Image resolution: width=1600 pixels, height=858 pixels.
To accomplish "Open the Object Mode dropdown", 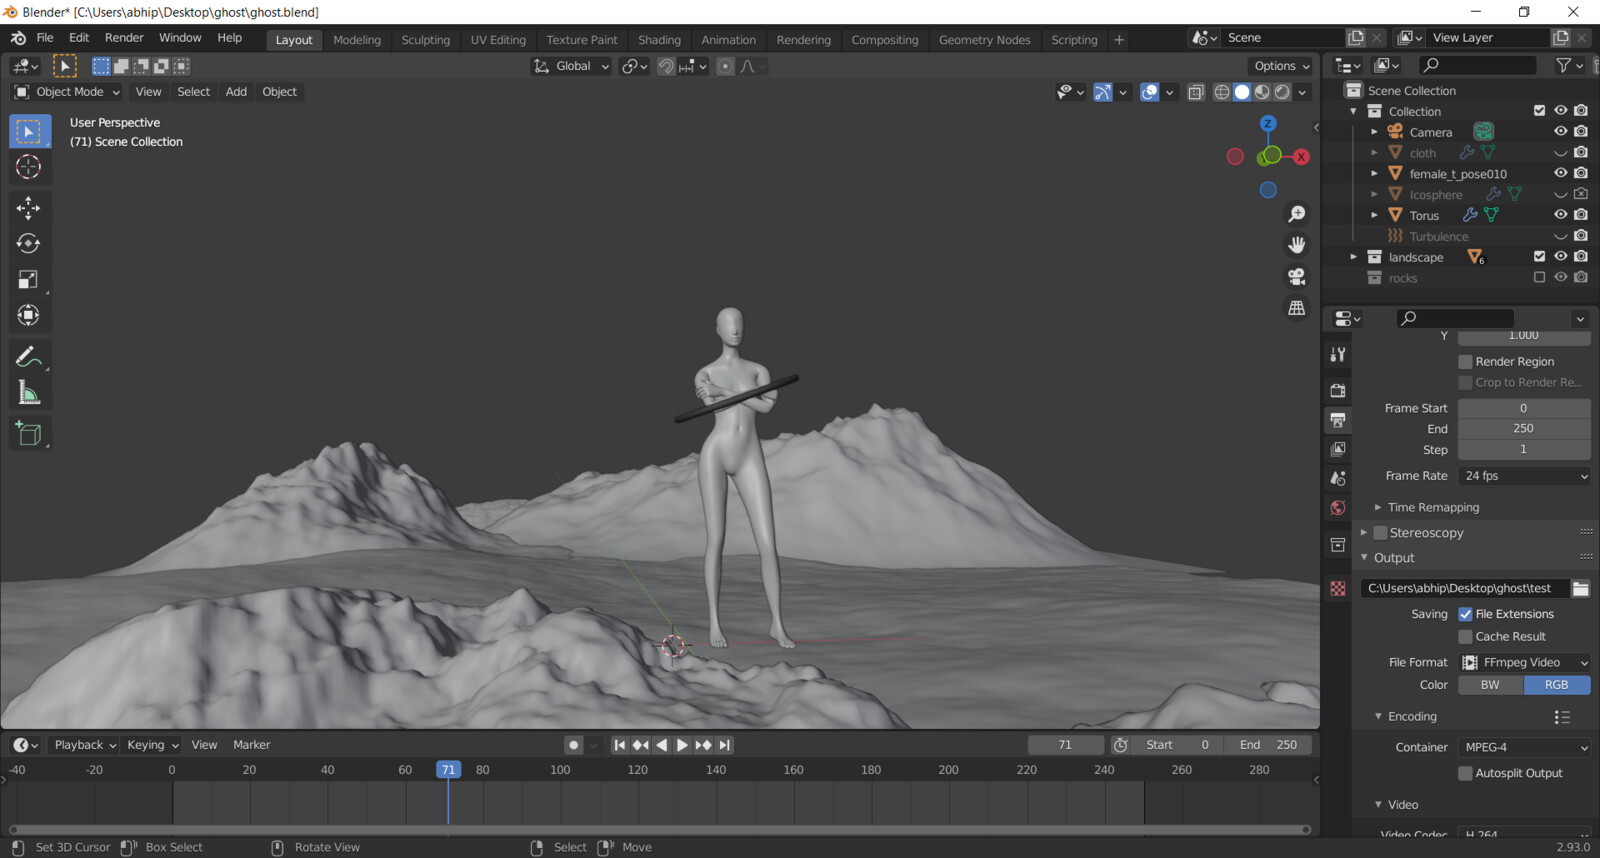I will 66,92.
